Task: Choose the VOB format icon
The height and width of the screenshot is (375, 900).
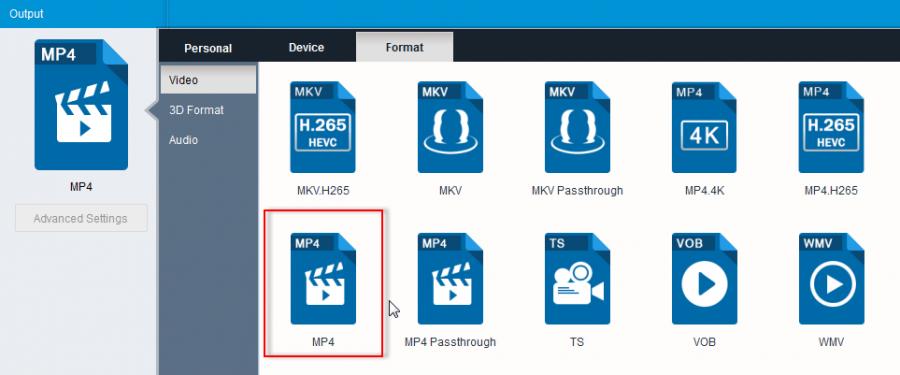Action: pyautogui.click(x=704, y=279)
